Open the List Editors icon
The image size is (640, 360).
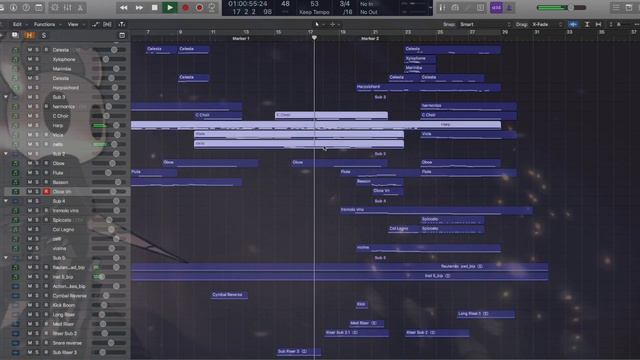pyautogui.click(x=616, y=7)
